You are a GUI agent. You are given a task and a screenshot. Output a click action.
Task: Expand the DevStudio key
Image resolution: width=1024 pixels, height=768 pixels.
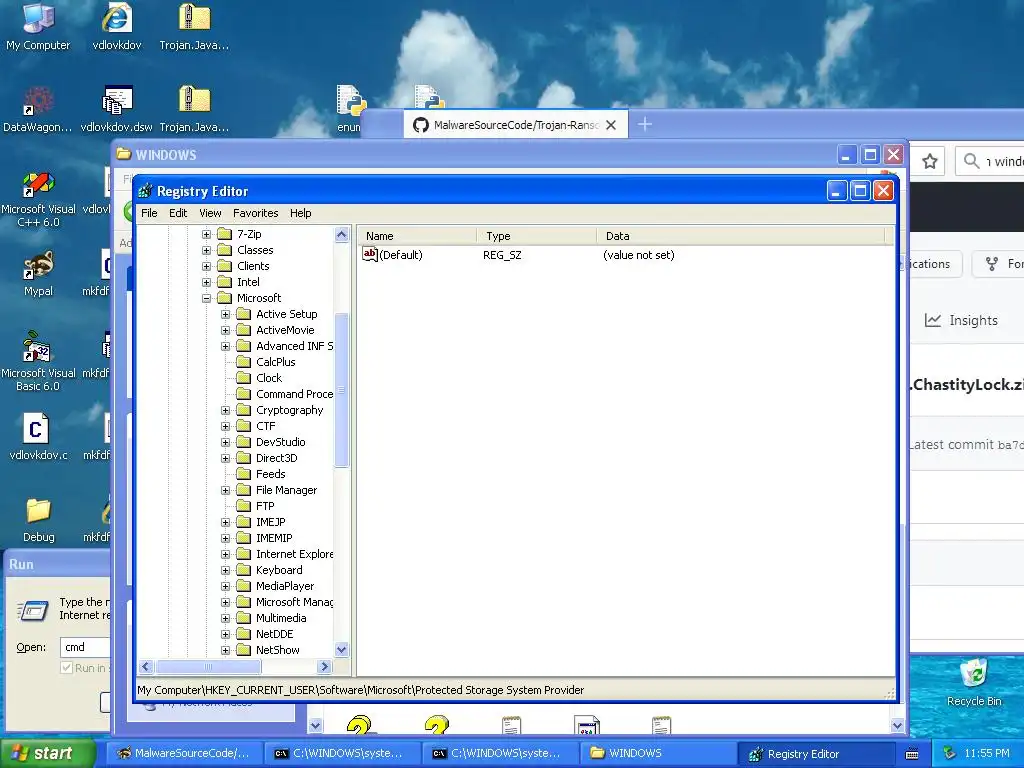point(225,442)
